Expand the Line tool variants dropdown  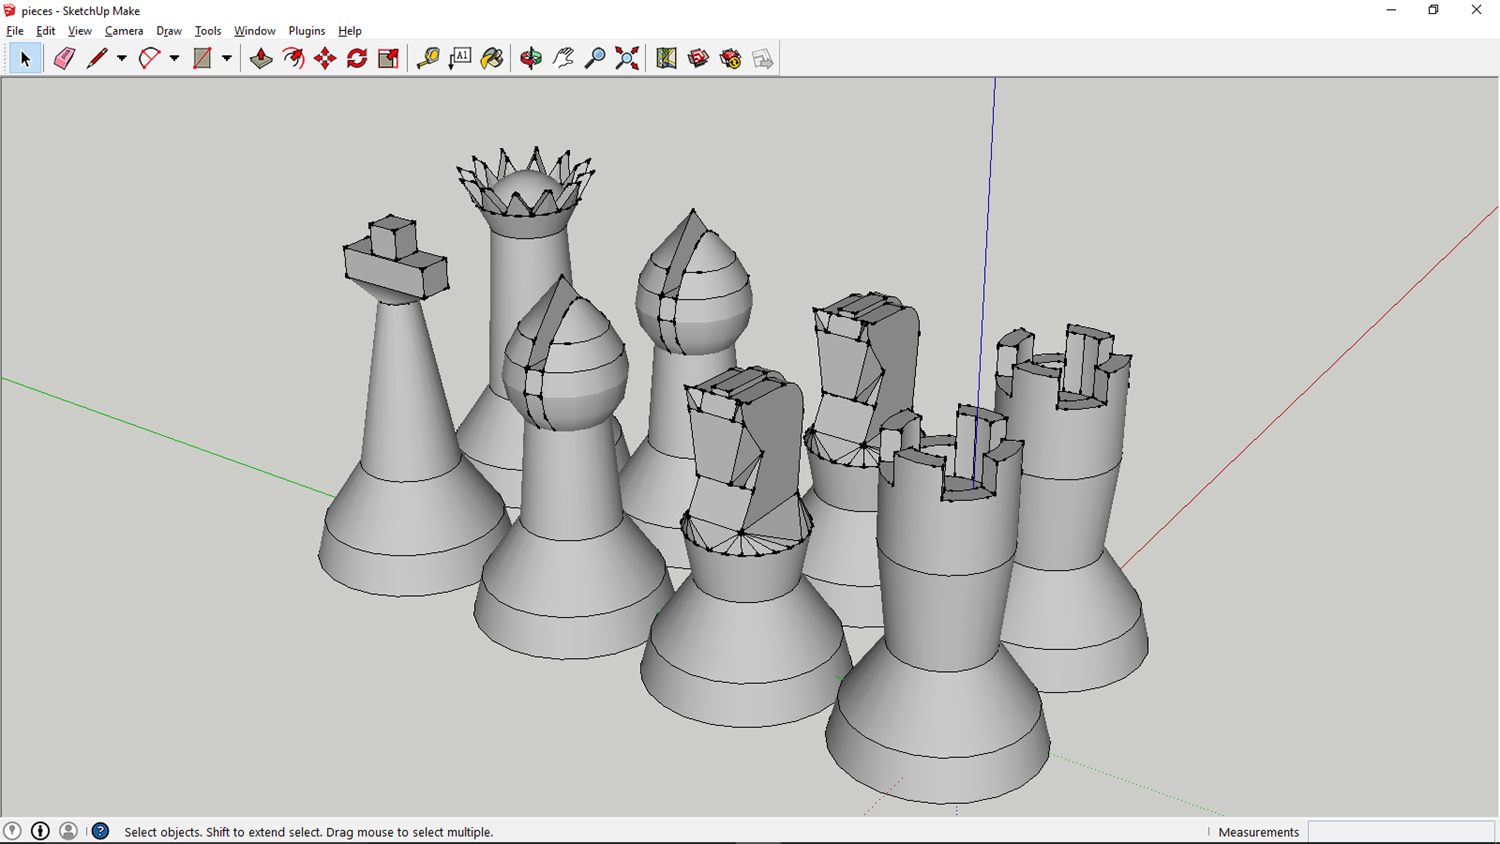coord(121,58)
